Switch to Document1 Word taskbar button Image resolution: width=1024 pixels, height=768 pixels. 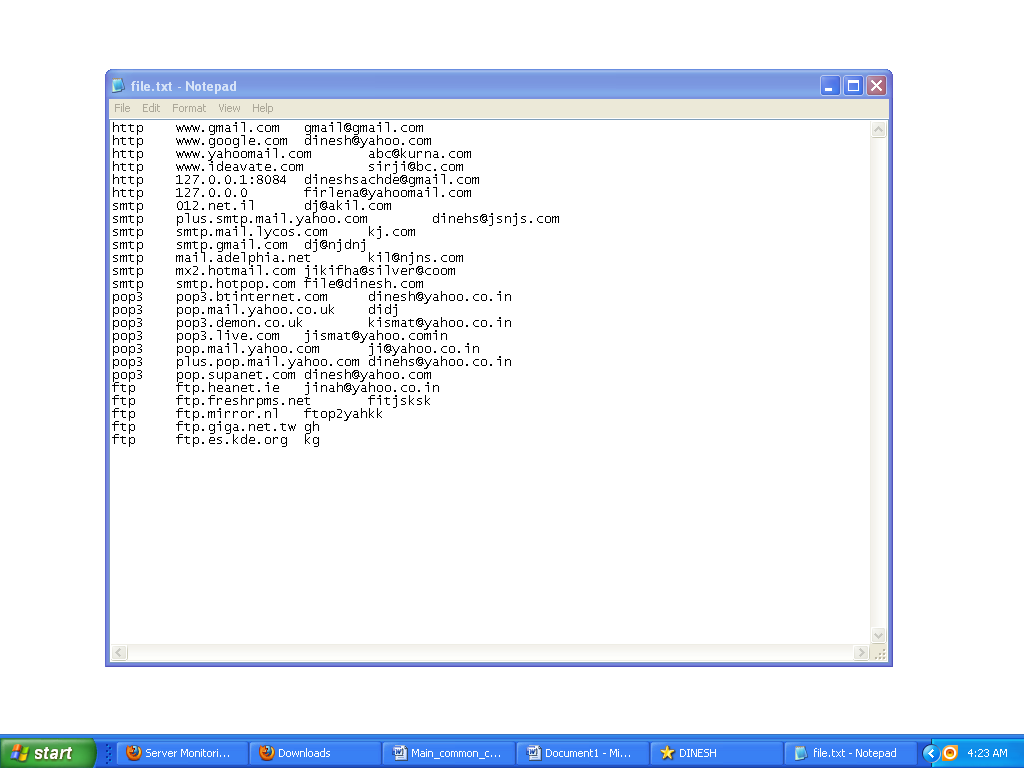(583, 753)
